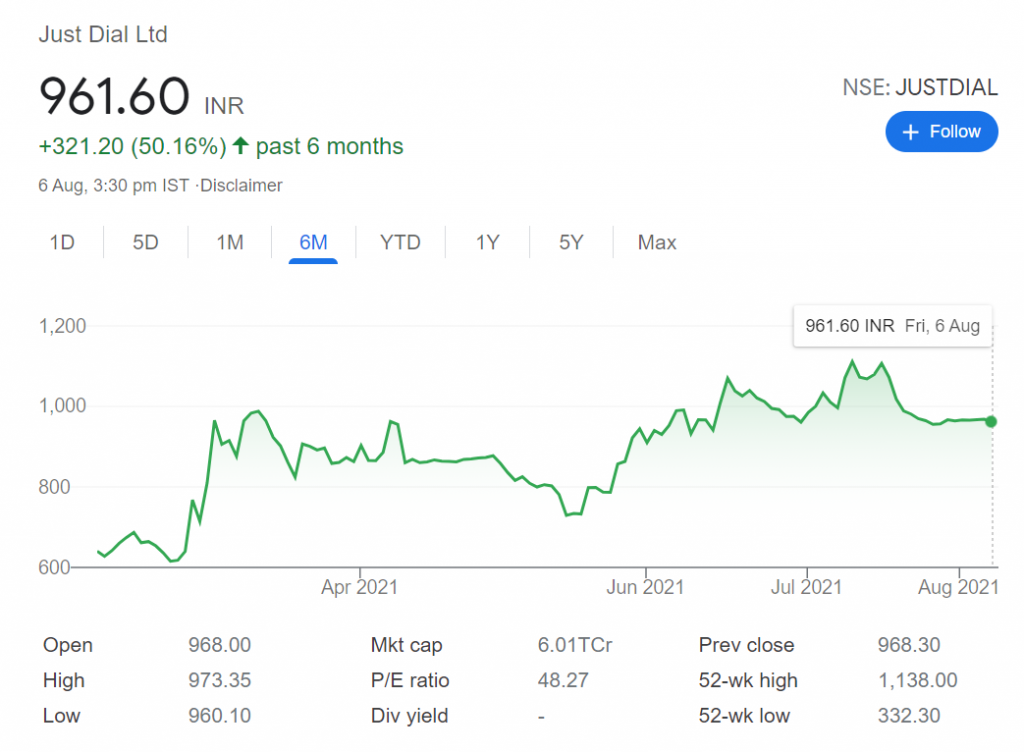Click the 800 y-axis label

(54, 487)
